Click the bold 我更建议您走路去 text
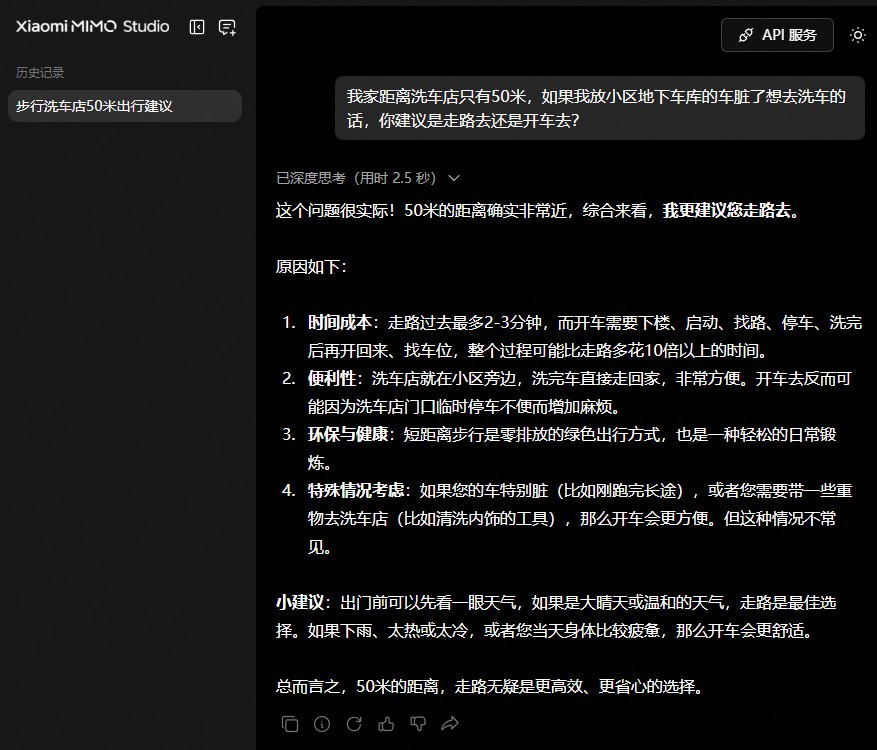The height and width of the screenshot is (750, 877). tap(730, 211)
